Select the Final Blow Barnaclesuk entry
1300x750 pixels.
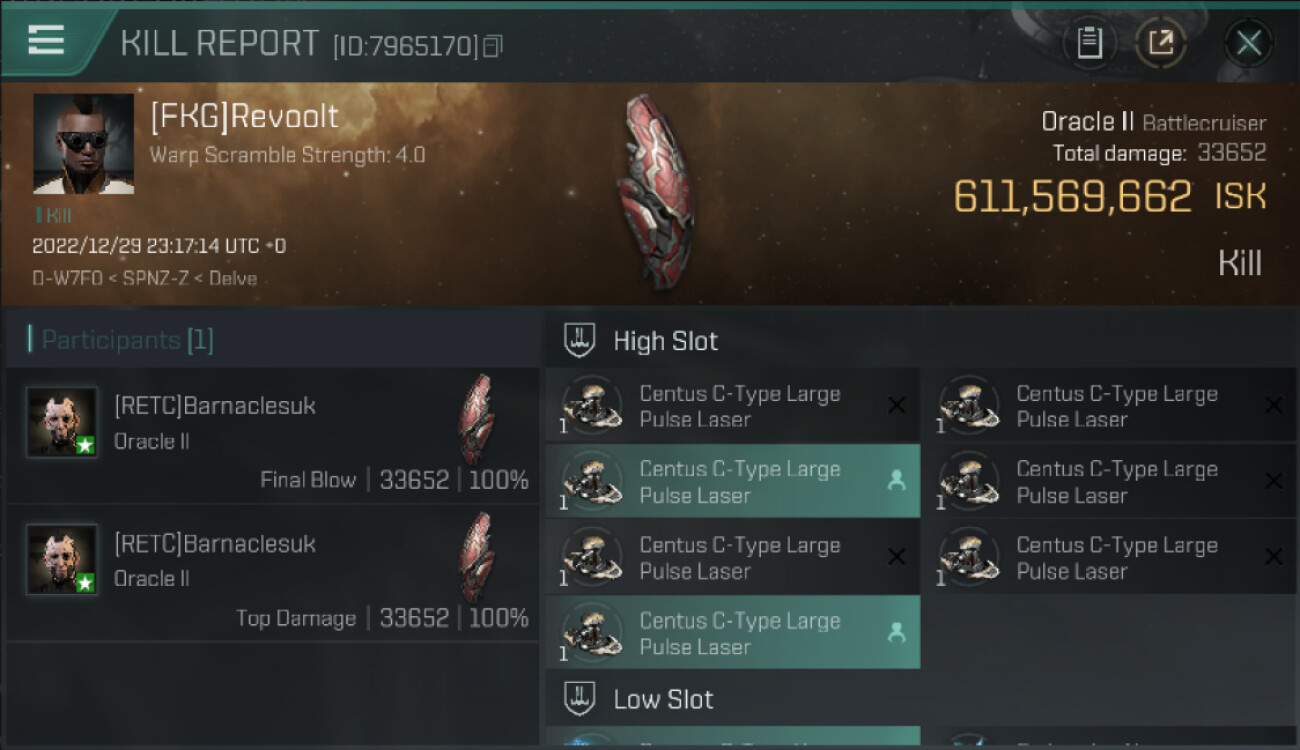(272, 436)
